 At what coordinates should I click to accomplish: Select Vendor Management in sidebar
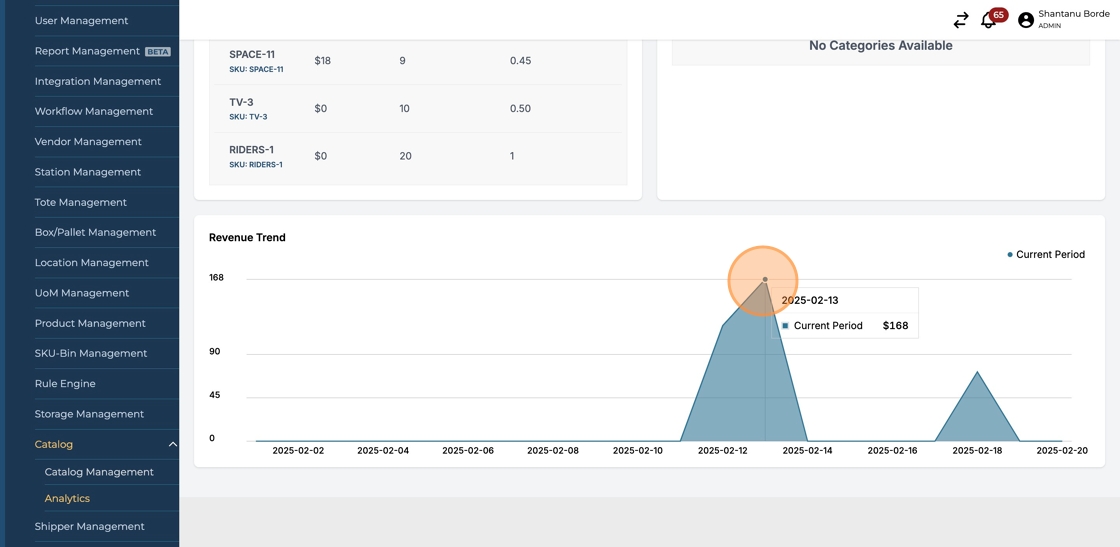[88, 142]
